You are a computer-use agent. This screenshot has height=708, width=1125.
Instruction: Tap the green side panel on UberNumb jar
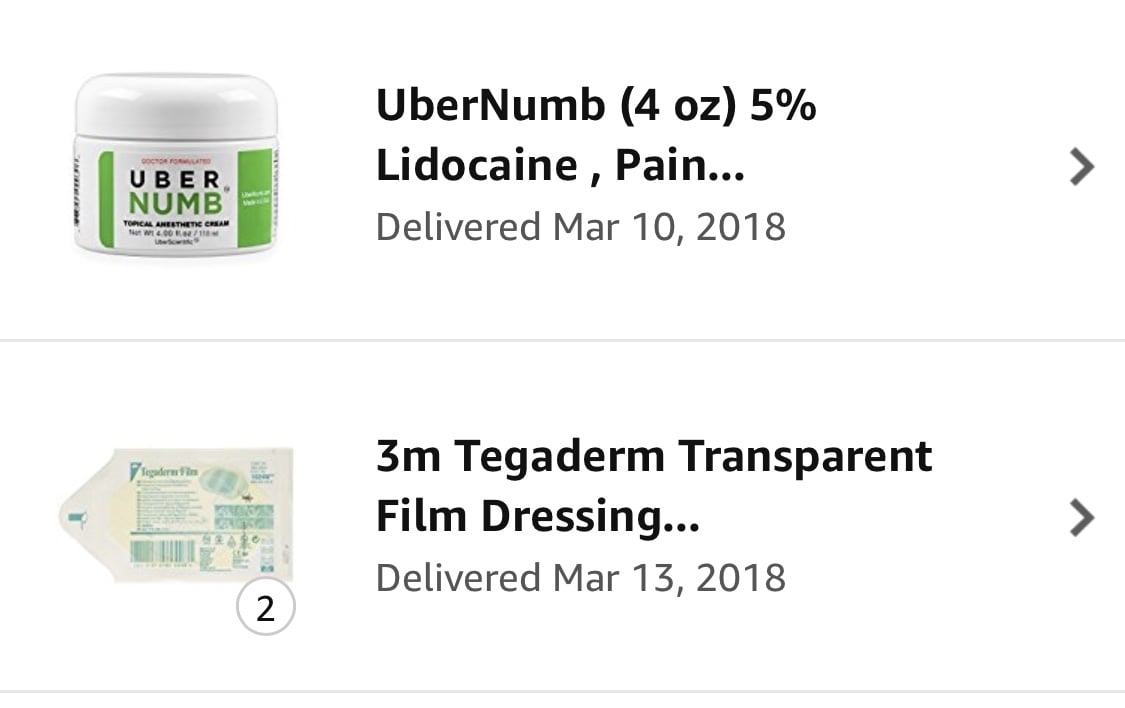pyautogui.click(x=255, y=199)
